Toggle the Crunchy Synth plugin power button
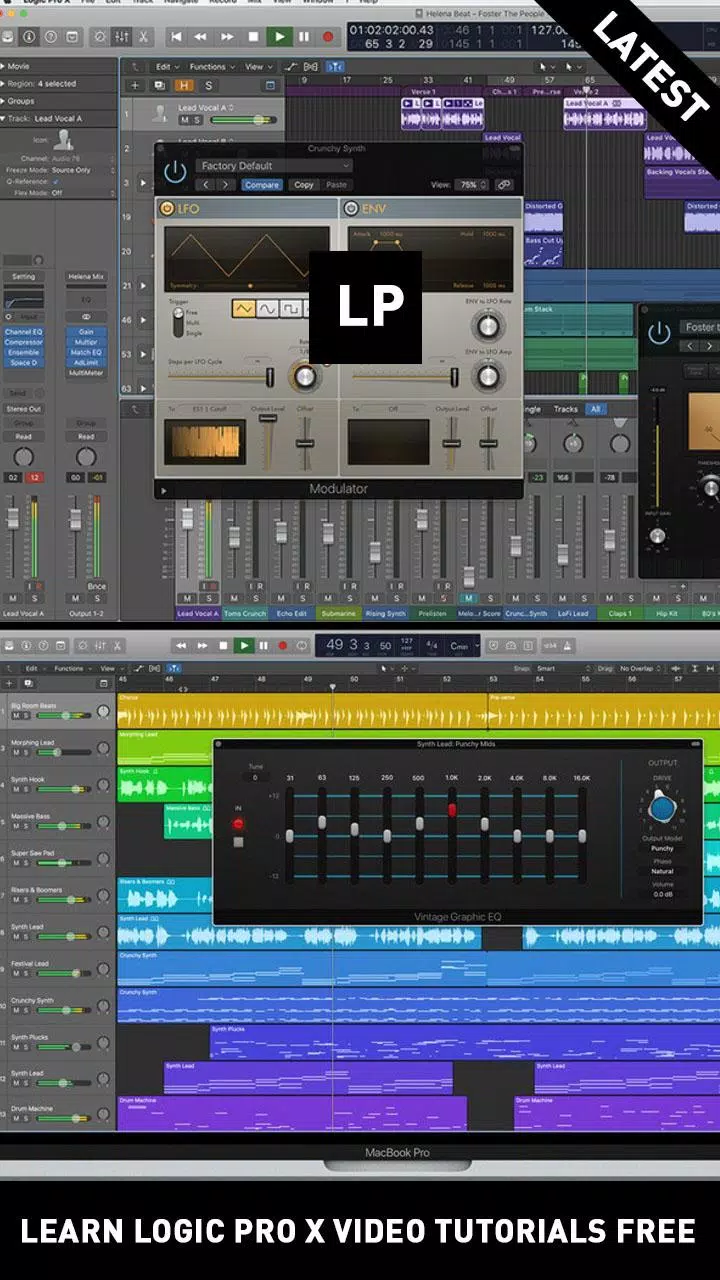This screenshot has width=720, height=1280. click(x=175, y=171)
